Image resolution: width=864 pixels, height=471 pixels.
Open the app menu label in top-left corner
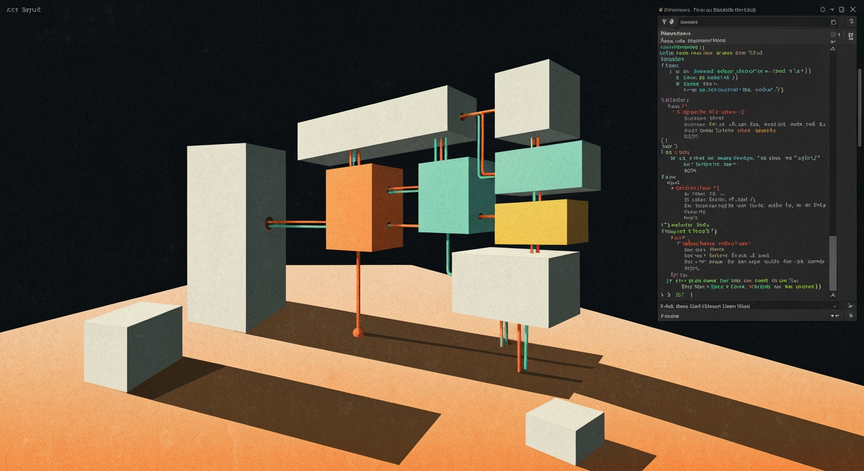[x=24, y=9]
